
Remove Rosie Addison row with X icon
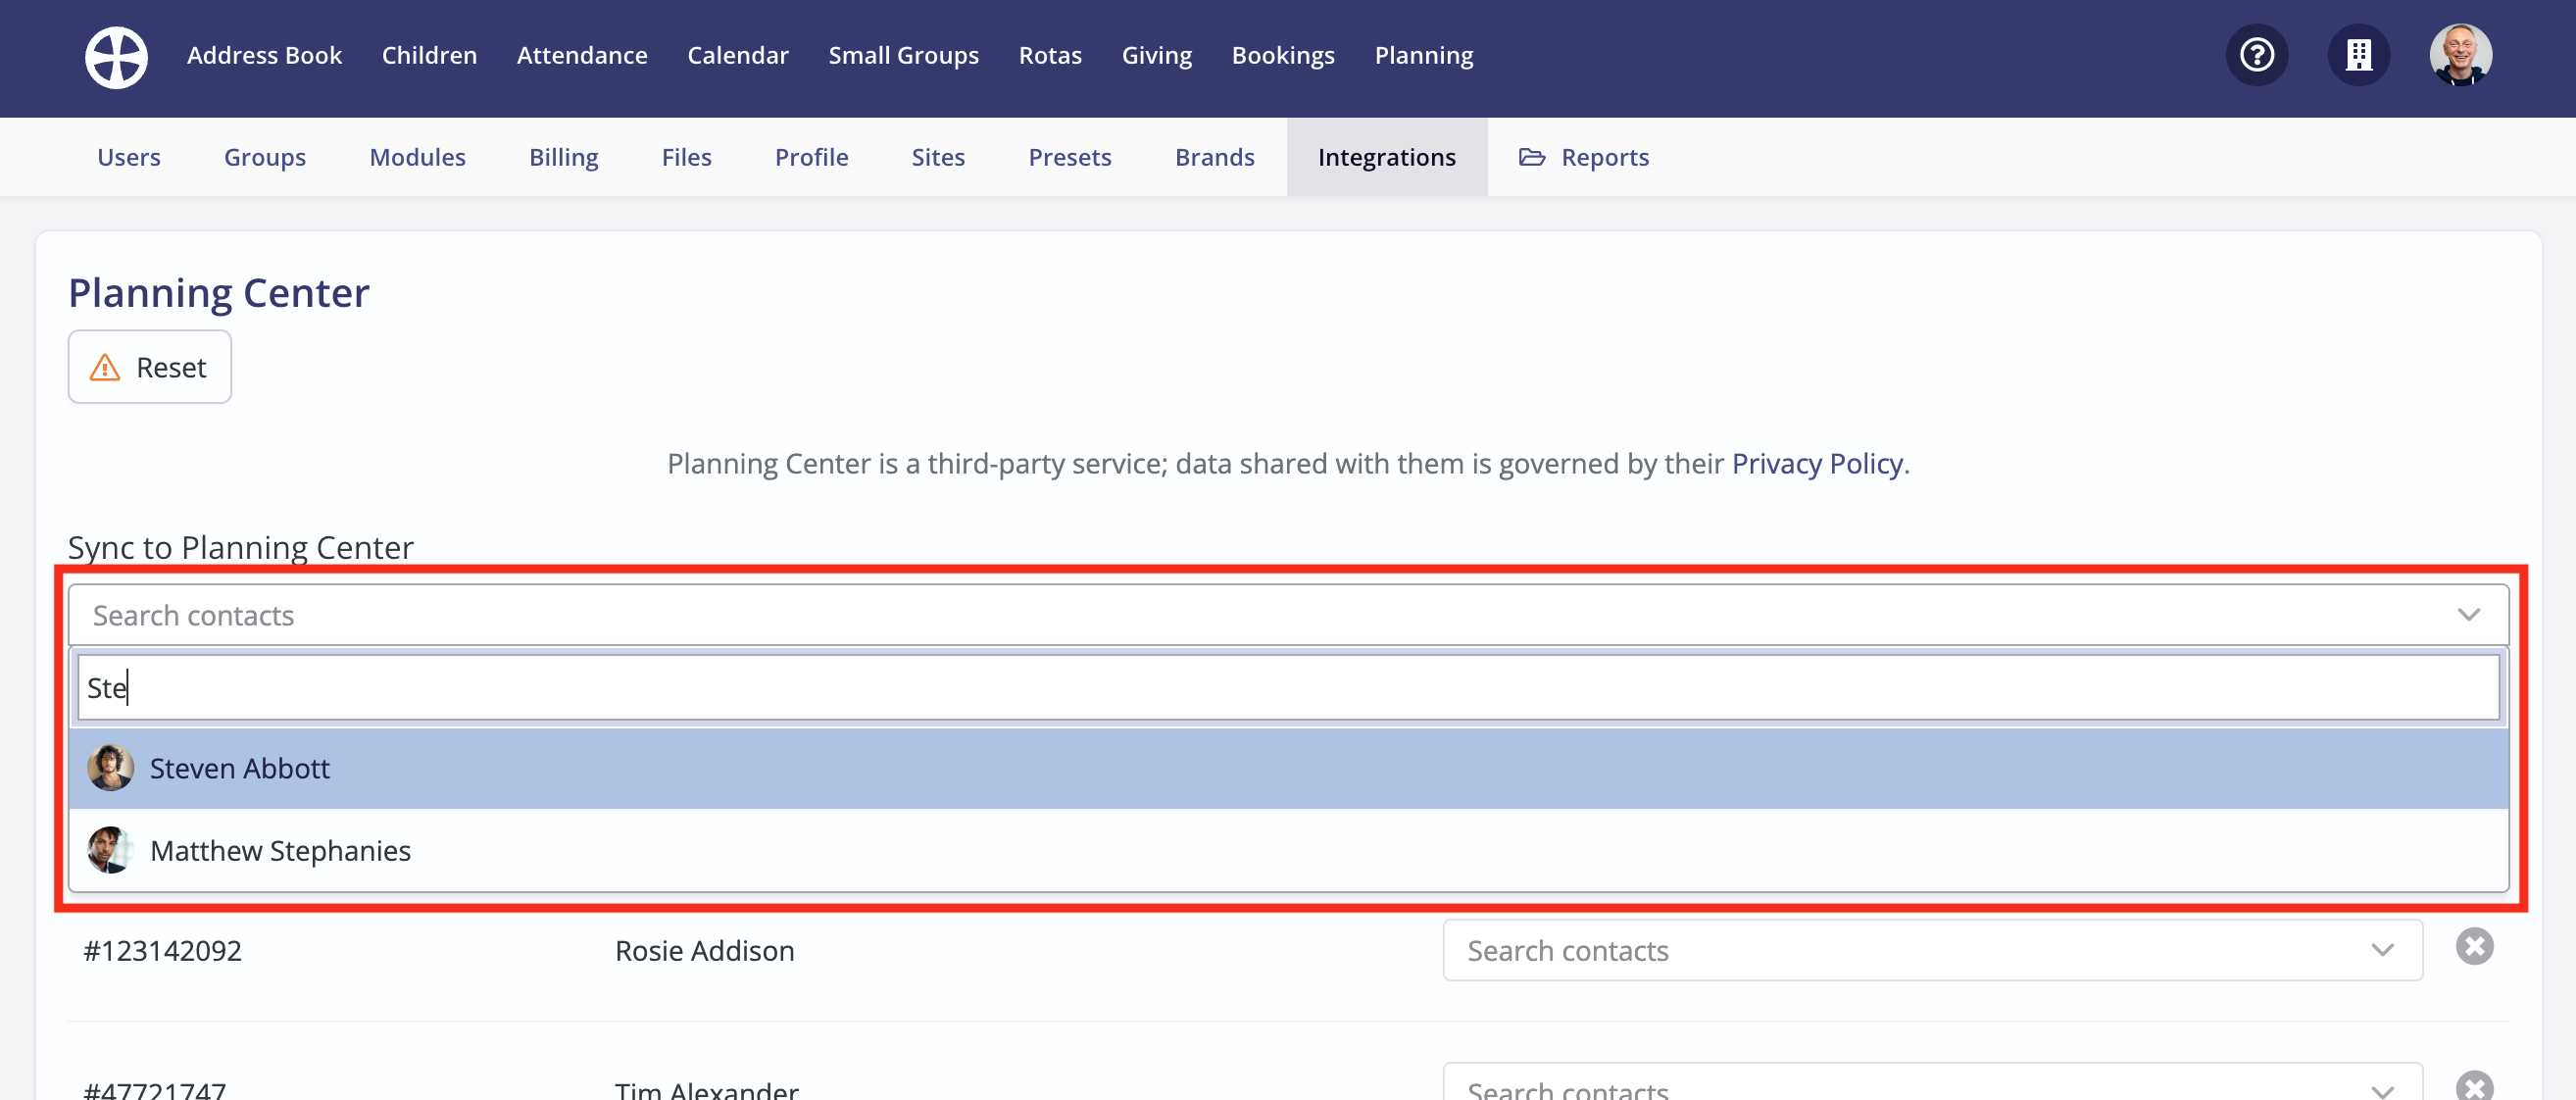point(2474,946)
